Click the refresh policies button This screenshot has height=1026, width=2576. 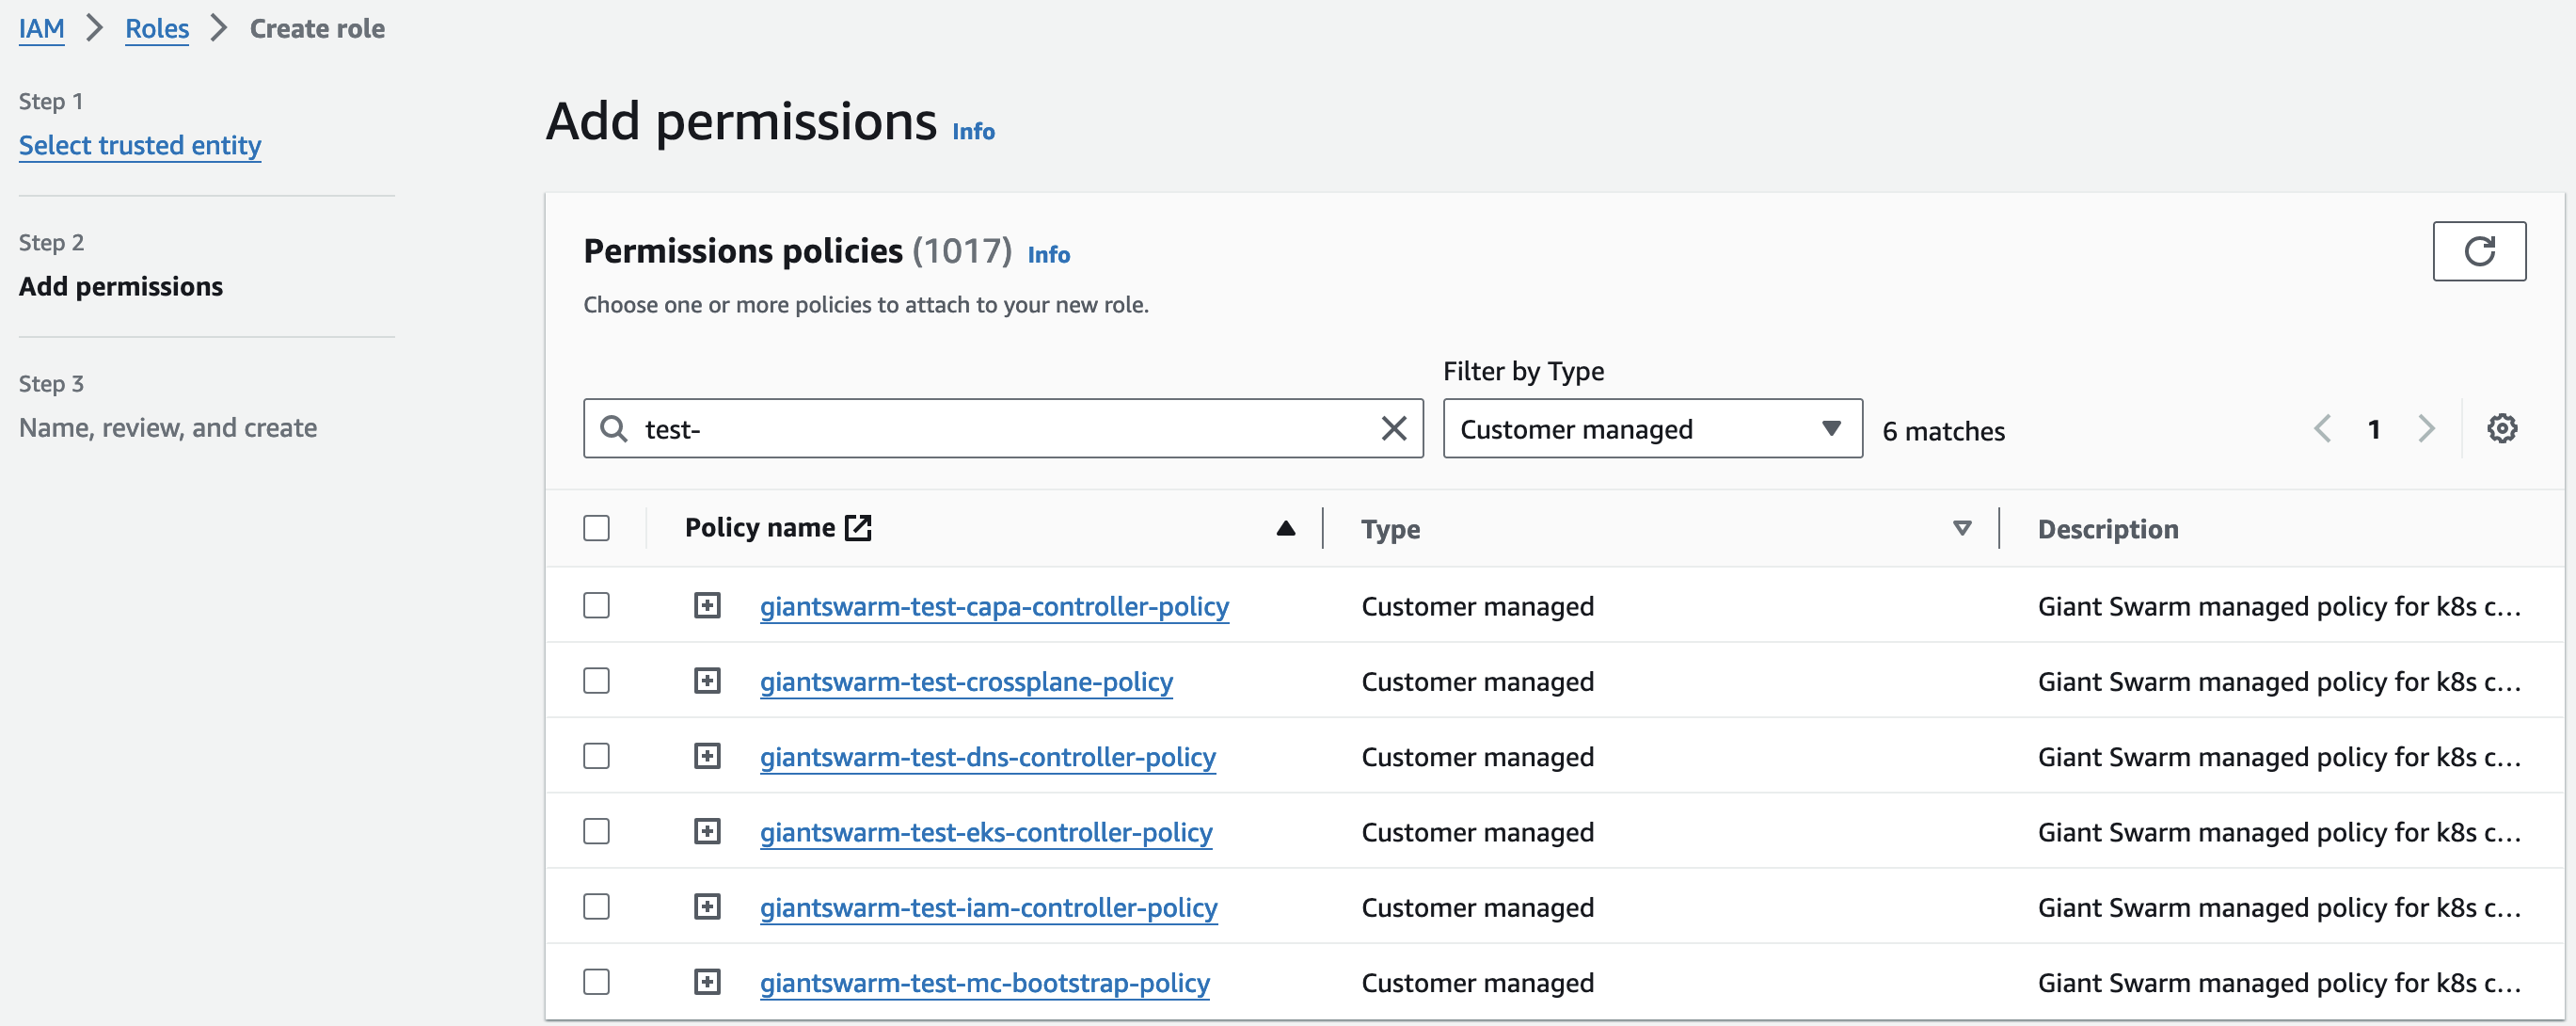[2478, 251]
